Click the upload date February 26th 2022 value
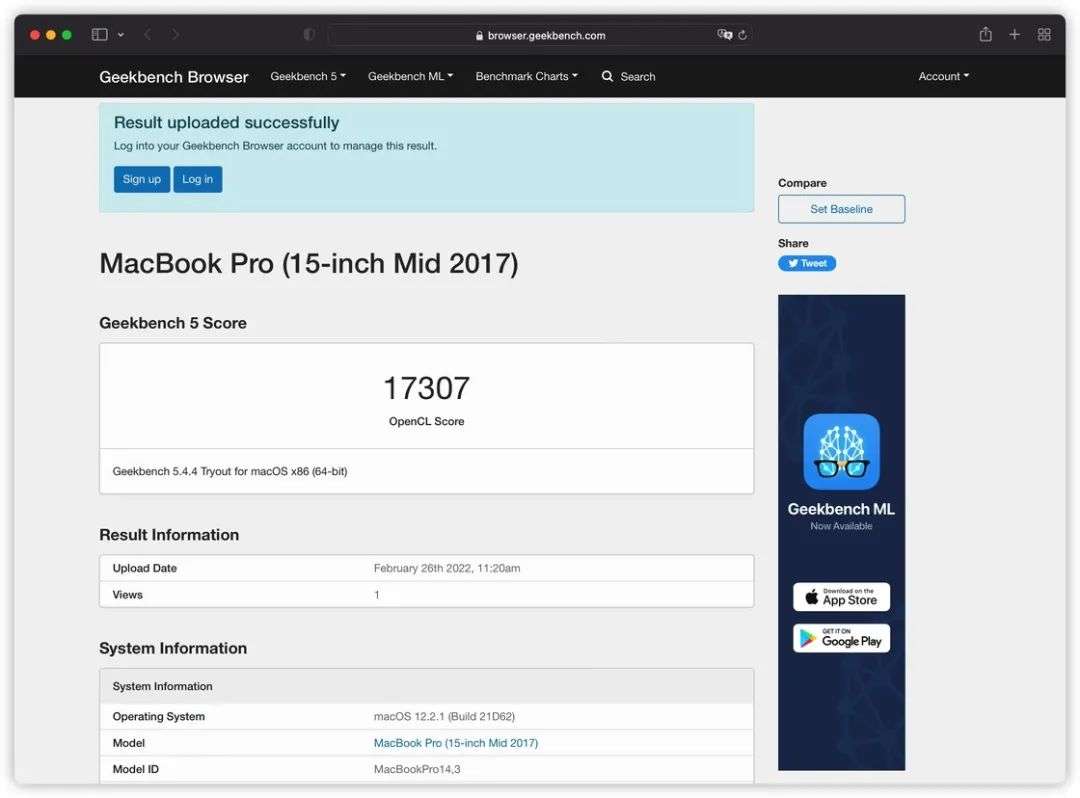 [447, 568]
